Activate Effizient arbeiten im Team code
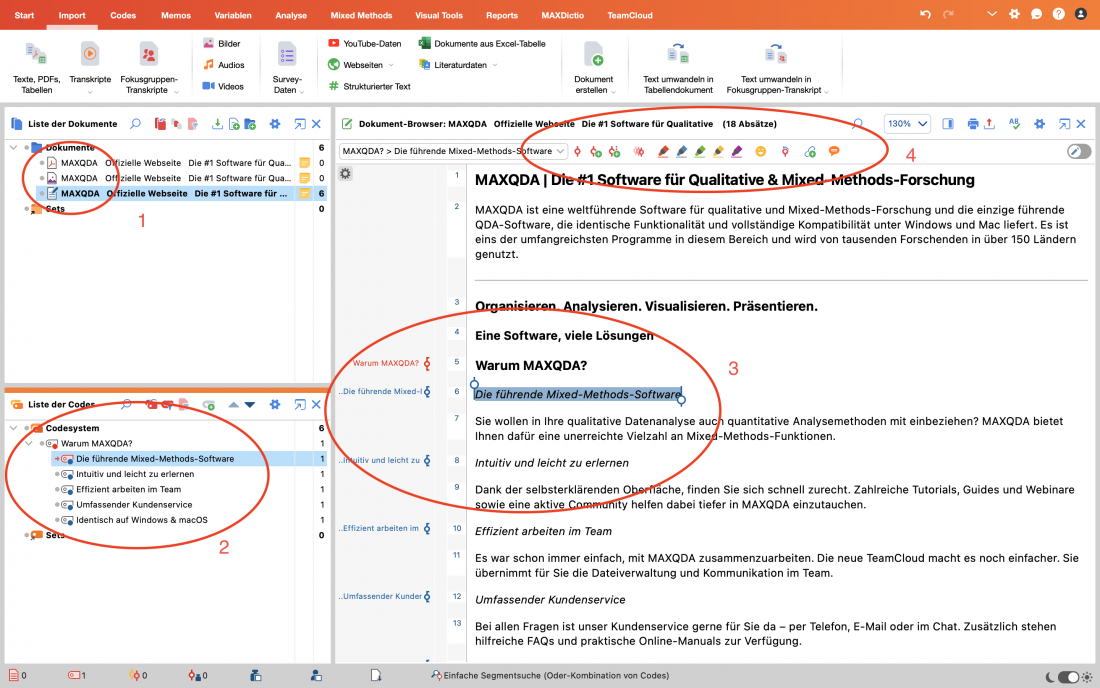Image resolution: width=1100 pixels, height=688 pixels. tap(57, 490)
